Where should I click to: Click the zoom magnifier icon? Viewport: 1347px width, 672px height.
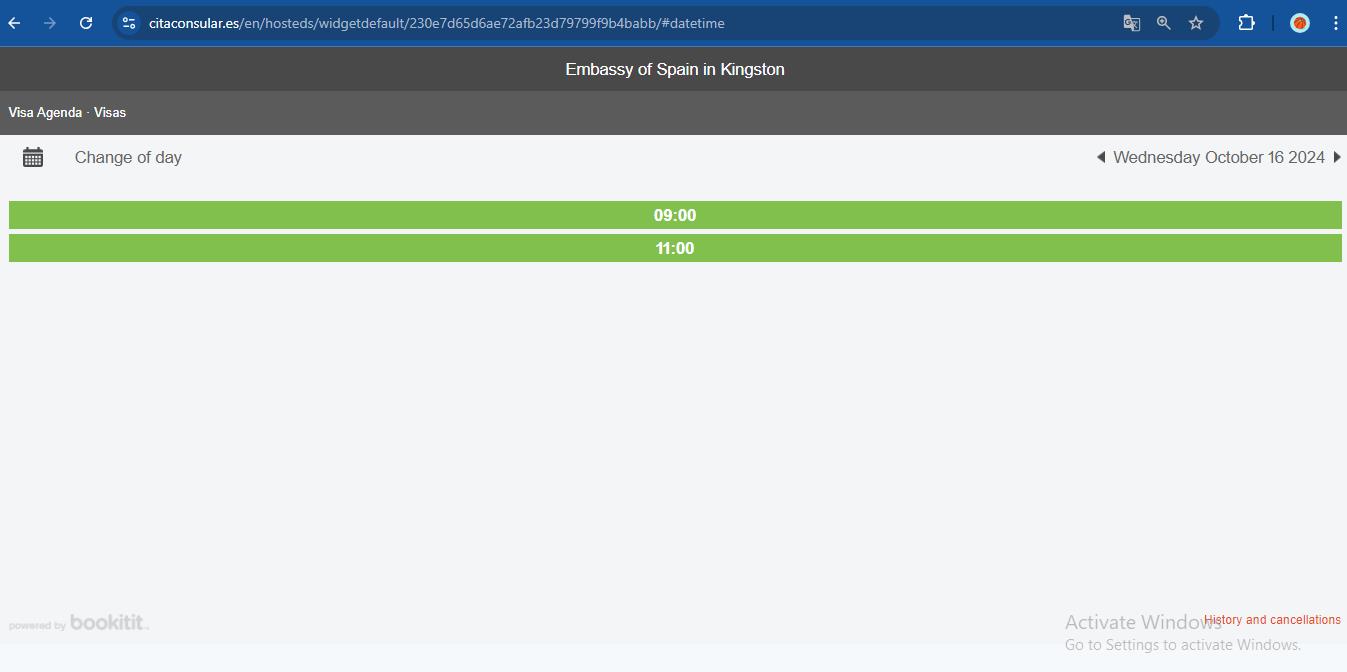(1163, 23)
